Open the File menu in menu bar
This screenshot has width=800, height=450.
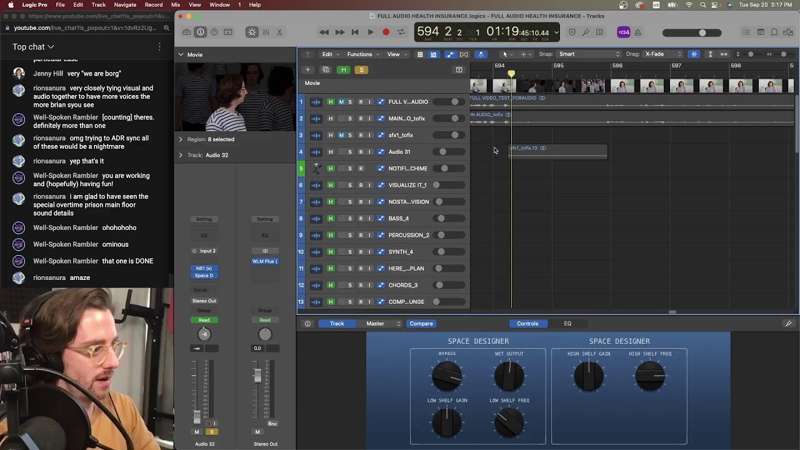60,5
